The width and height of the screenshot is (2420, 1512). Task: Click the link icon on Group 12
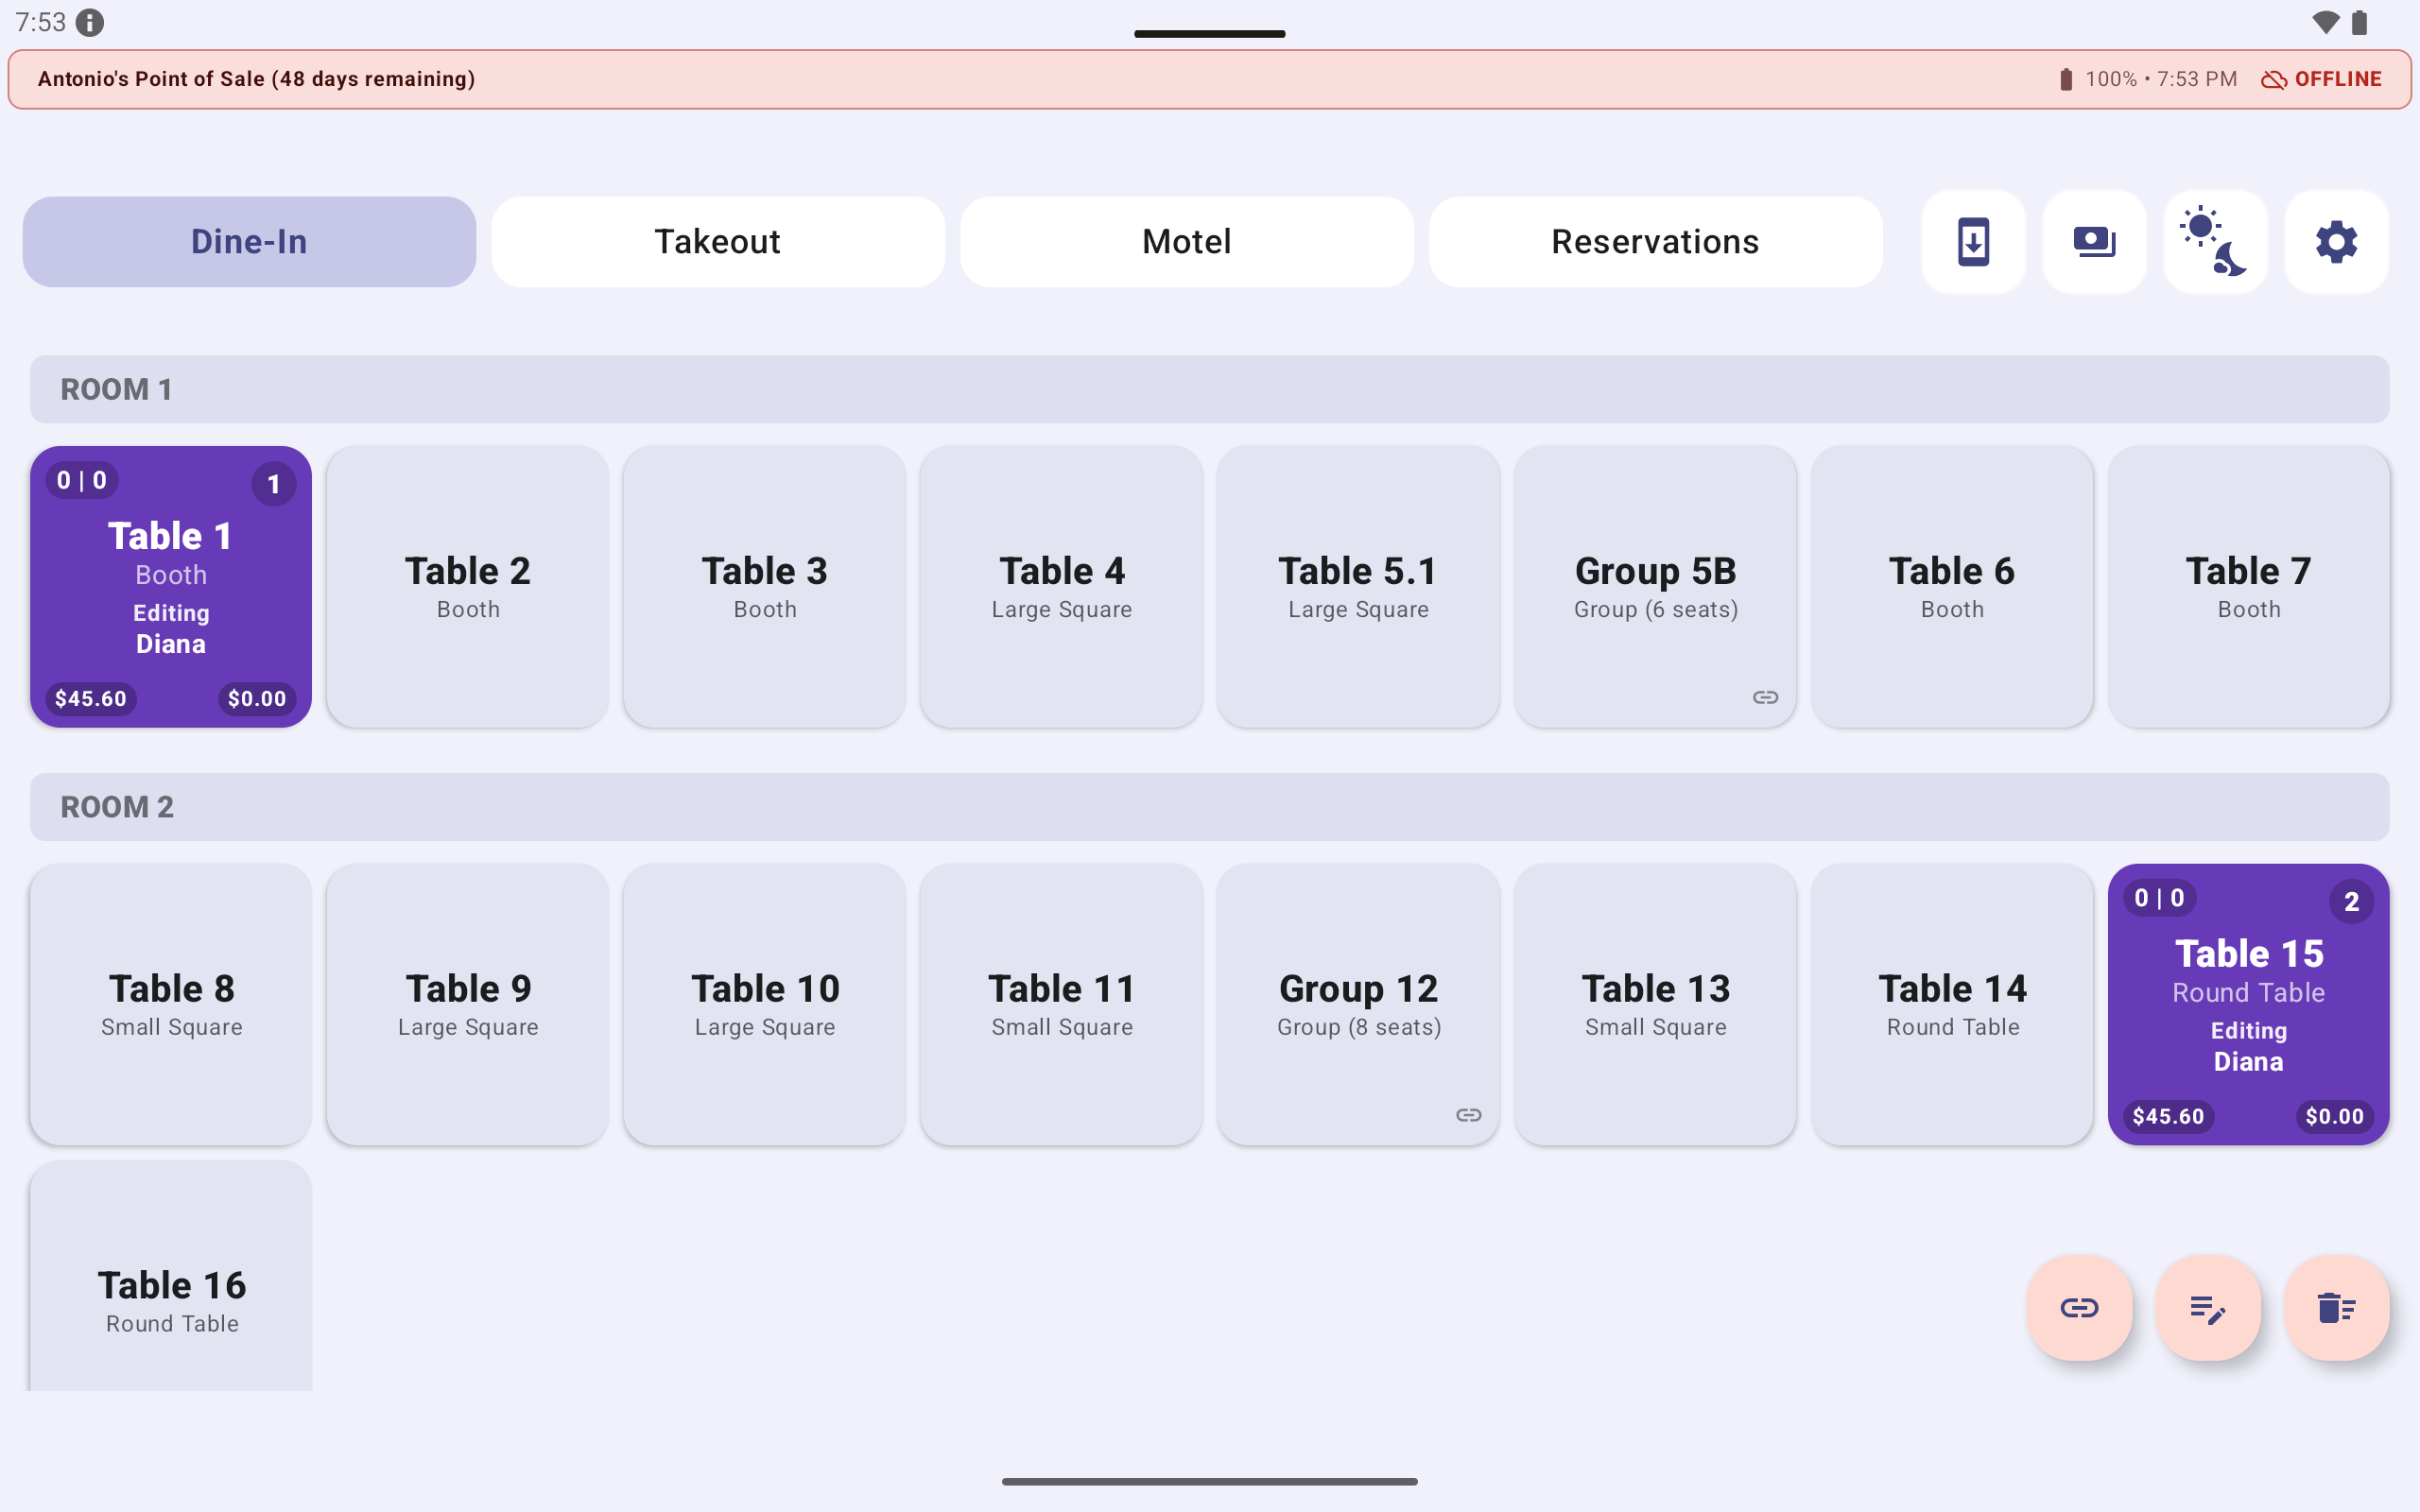[1468, 1114]
